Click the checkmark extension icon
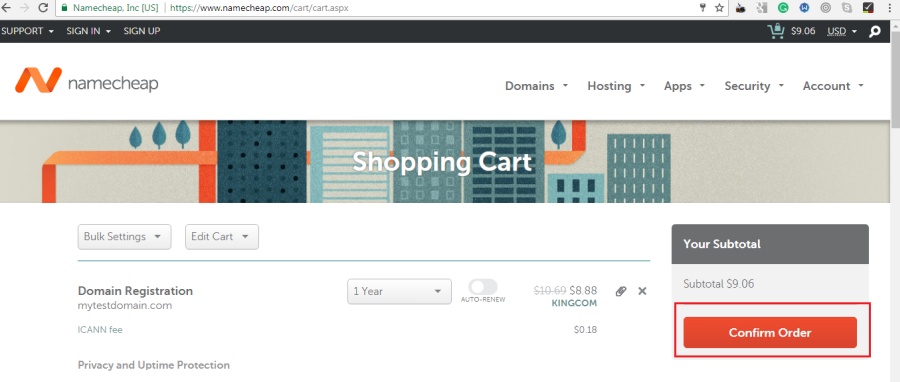The width and height of the screenshot is (900, 382). click(x=868, y=8)
